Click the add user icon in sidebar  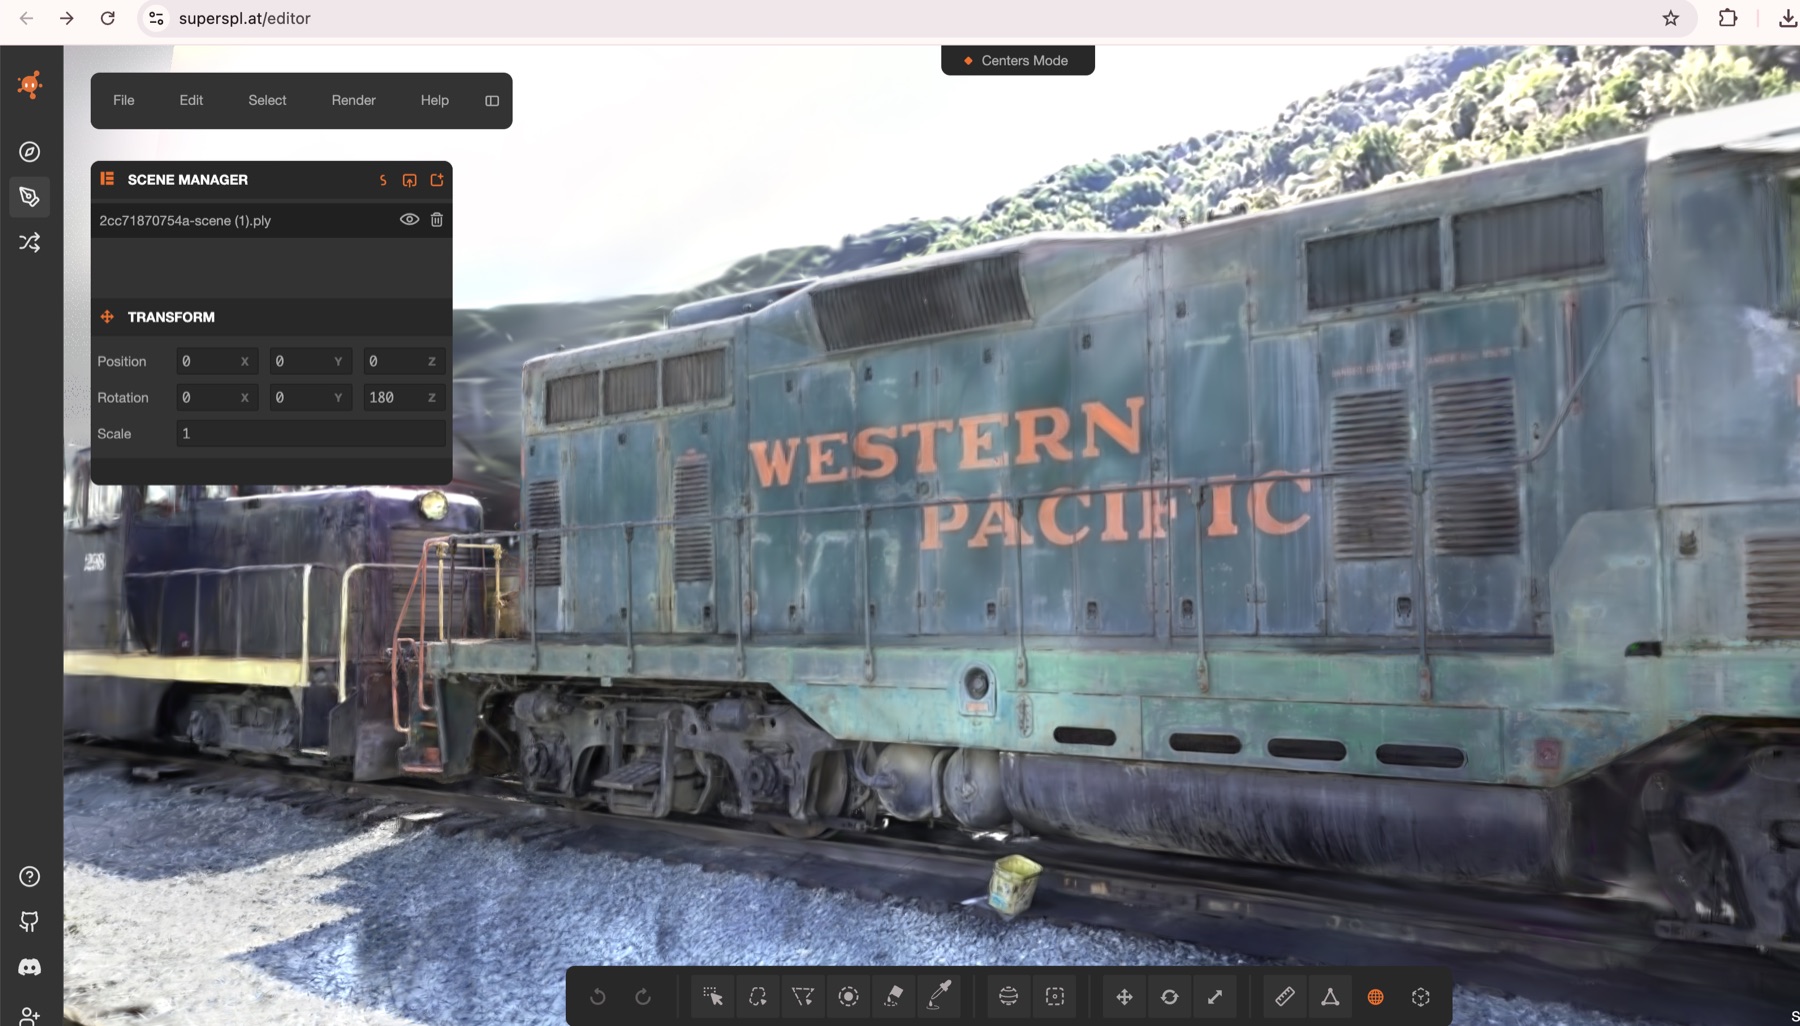click(30, 1015)
